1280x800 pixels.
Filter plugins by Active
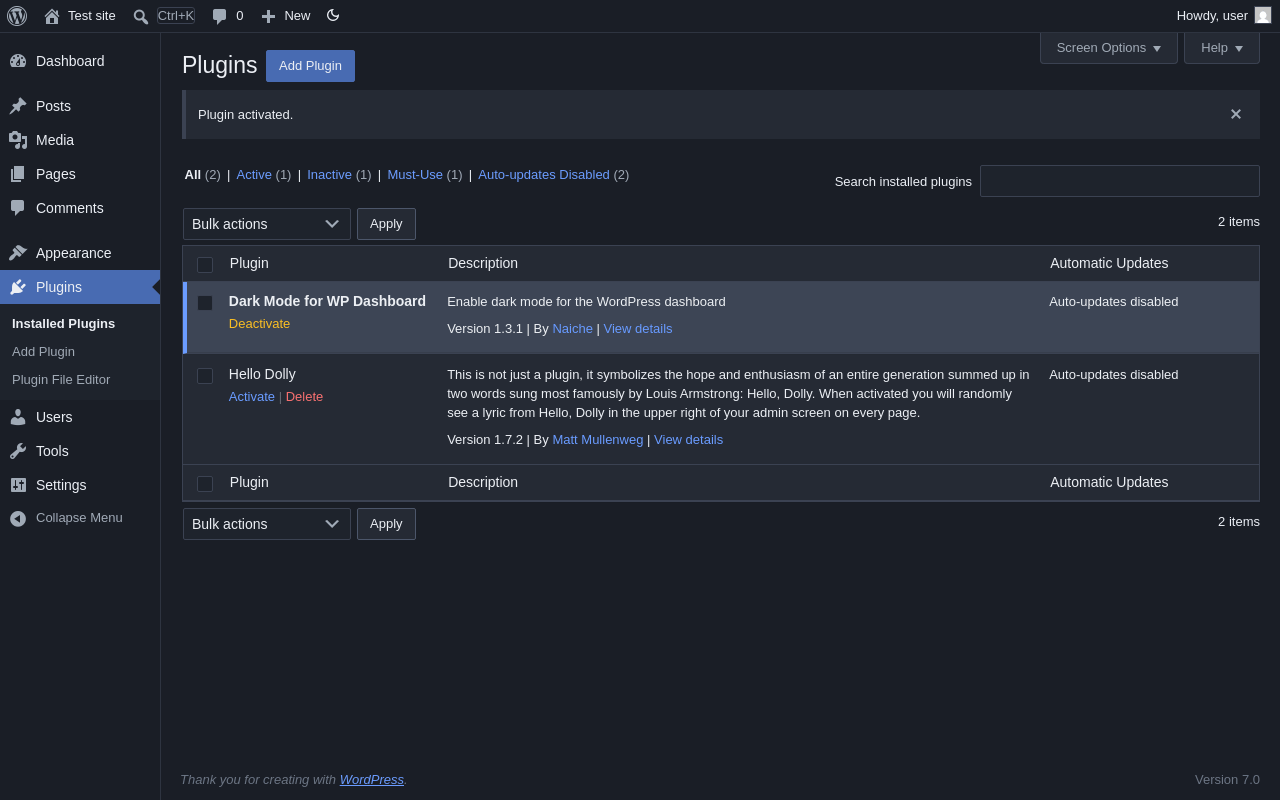pyautogui.click(x=254, y=175)
